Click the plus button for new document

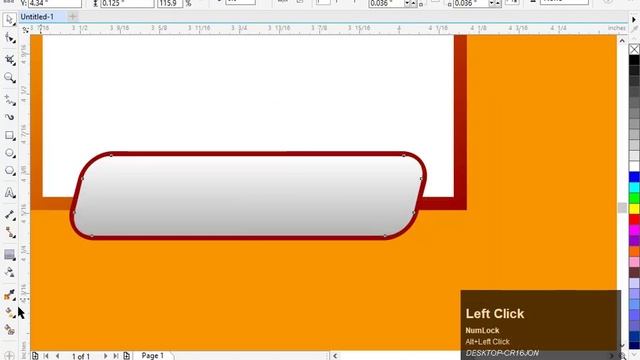[x=73, y=17]
